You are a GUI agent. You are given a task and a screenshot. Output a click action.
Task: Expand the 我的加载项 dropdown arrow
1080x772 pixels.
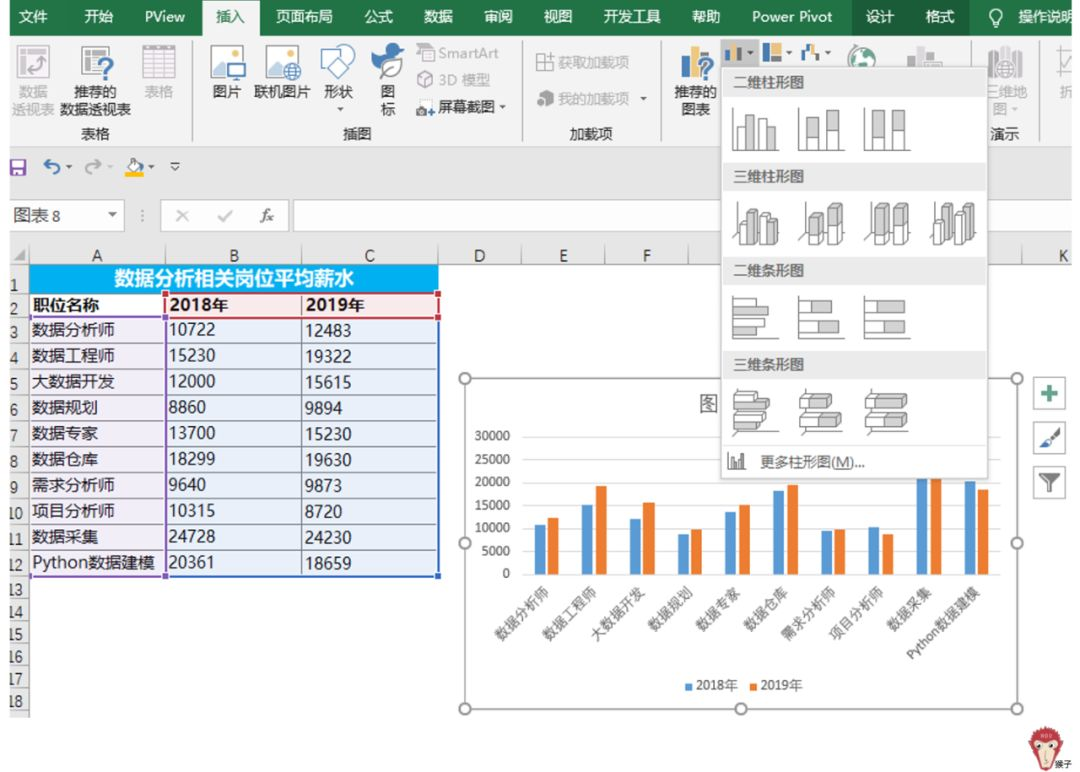click(643, 99)
